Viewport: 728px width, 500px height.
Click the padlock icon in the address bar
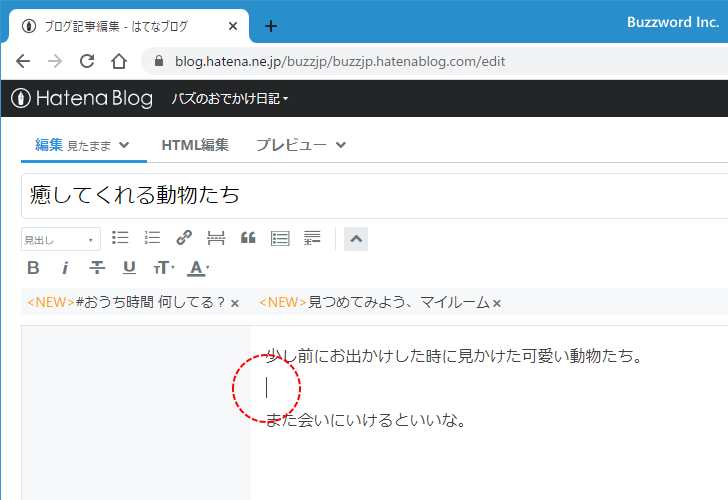point(159,61)
